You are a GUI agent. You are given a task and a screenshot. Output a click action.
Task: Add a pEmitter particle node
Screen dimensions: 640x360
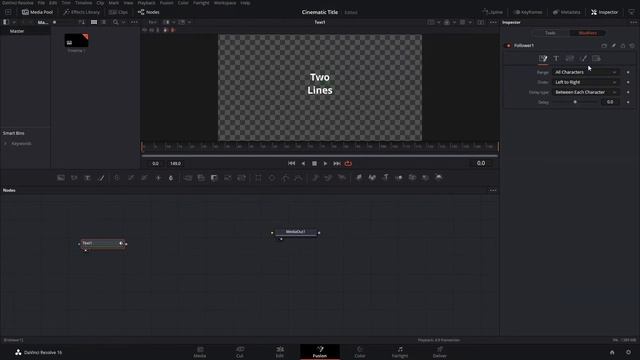[x=315, y=178]
